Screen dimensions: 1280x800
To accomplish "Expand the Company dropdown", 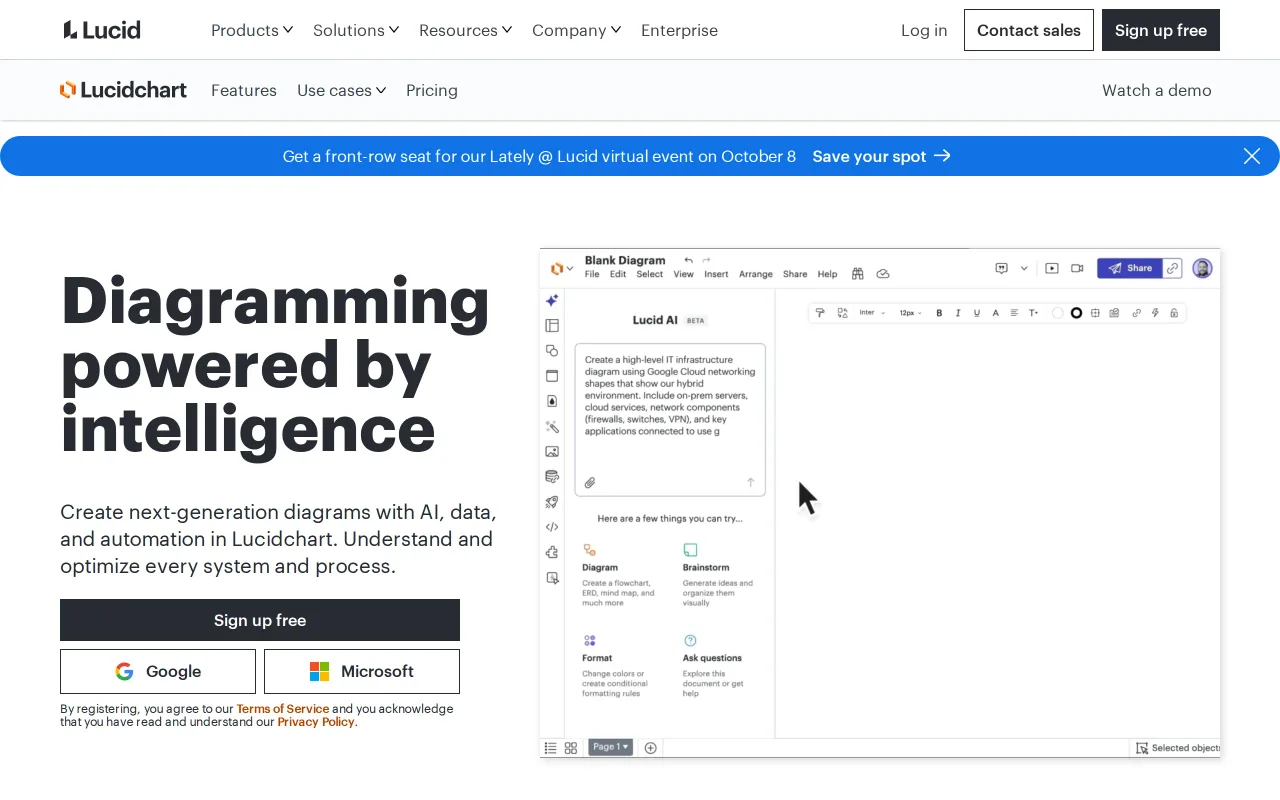I will [577, 30].
